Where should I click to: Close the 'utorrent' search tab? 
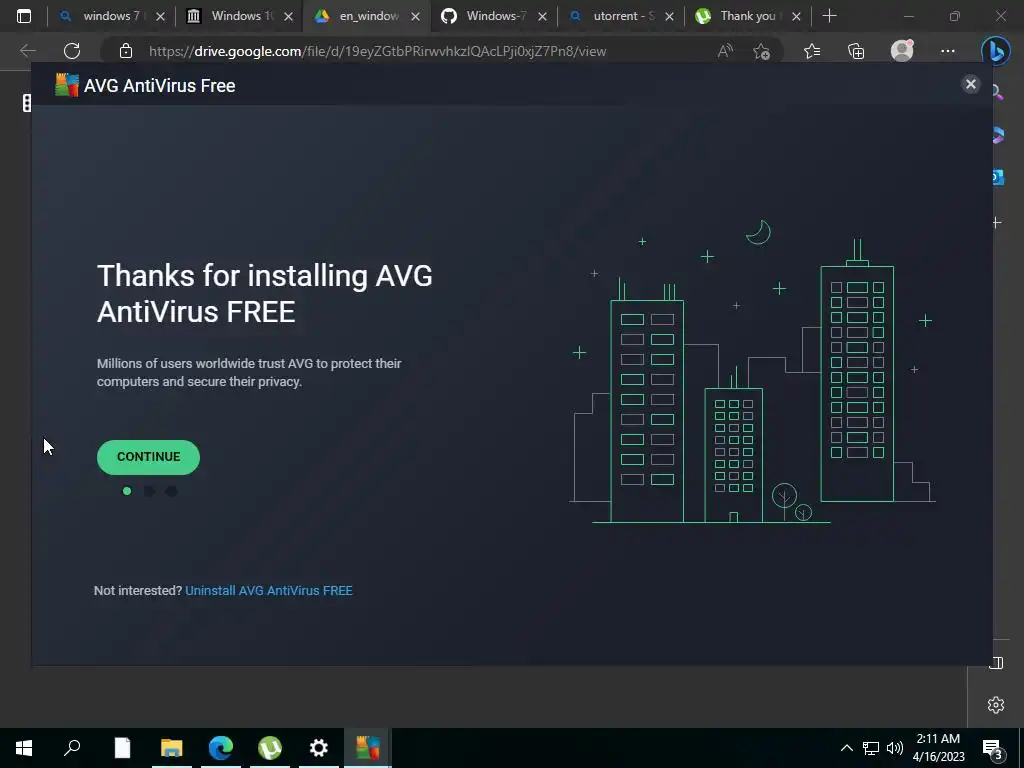(x=669, y=17)
